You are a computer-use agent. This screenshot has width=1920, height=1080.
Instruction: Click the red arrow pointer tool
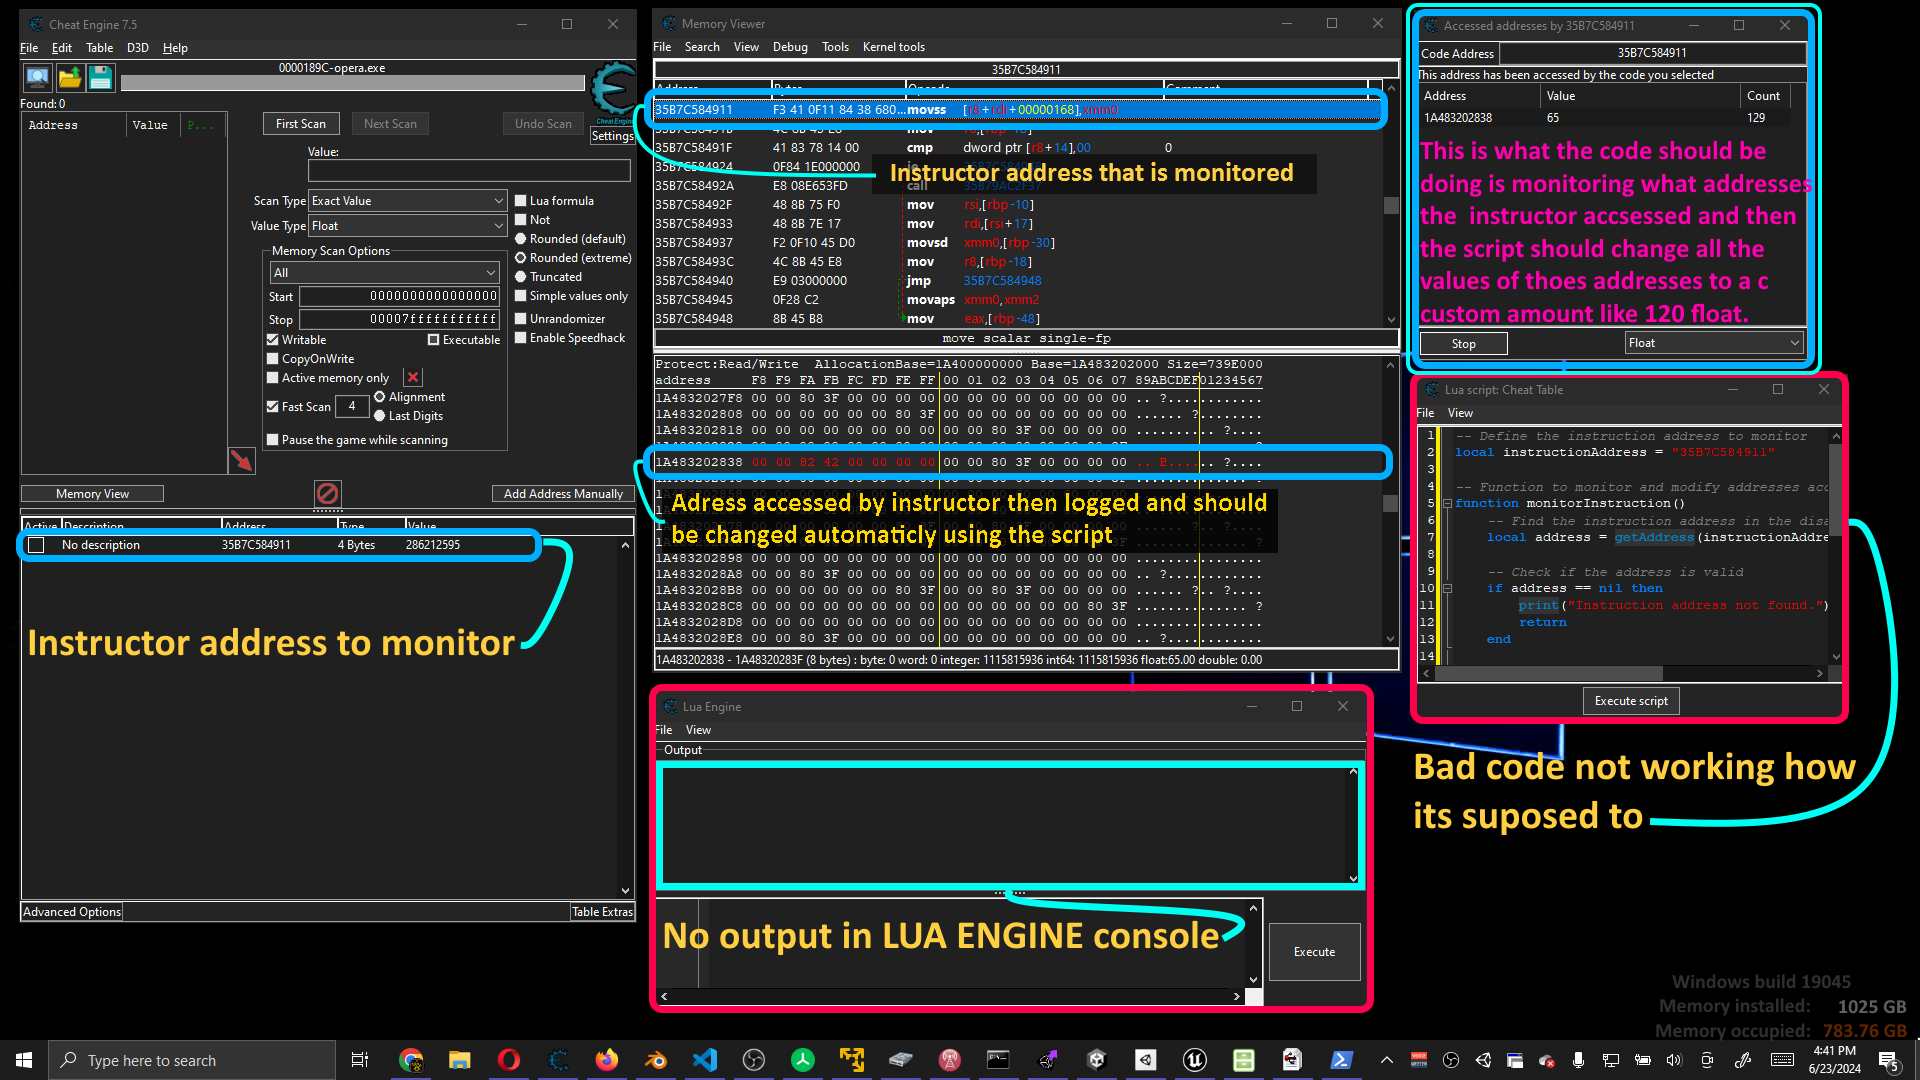pos(241,460)
